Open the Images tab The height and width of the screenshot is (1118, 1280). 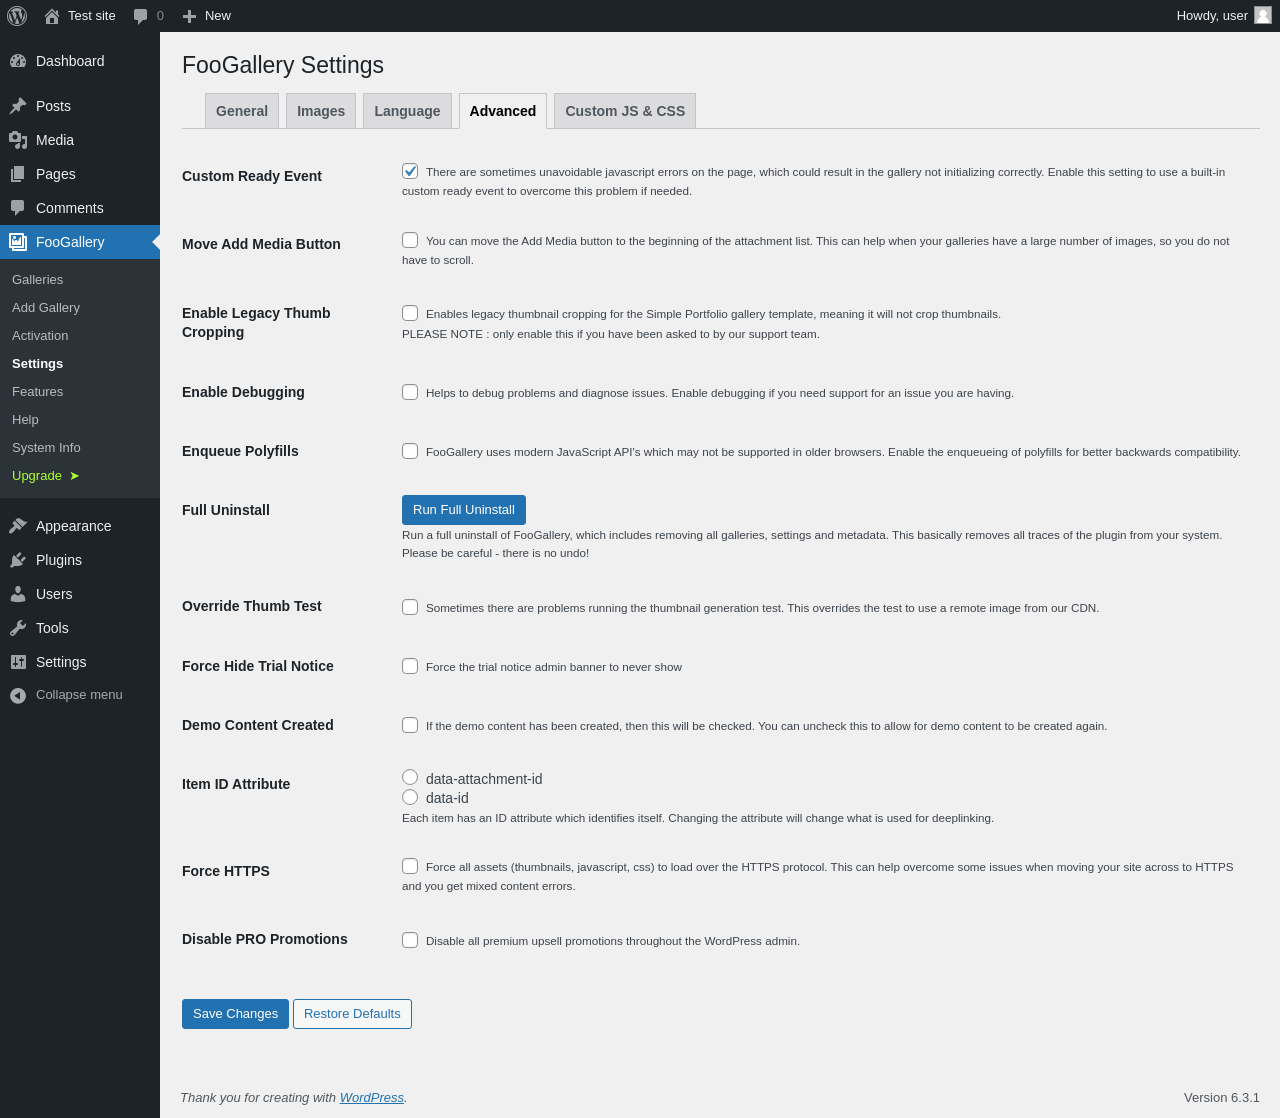pyautogui.click(x=321, y=111)
